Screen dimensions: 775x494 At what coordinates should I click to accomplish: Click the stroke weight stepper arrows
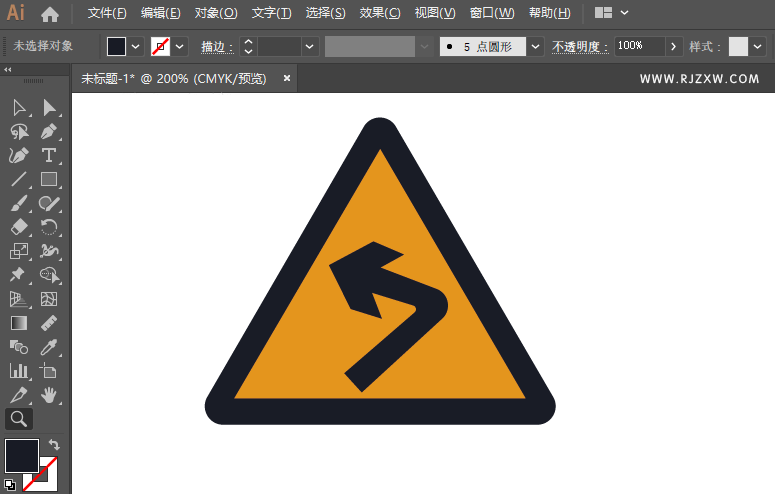[x=248, y=47]
